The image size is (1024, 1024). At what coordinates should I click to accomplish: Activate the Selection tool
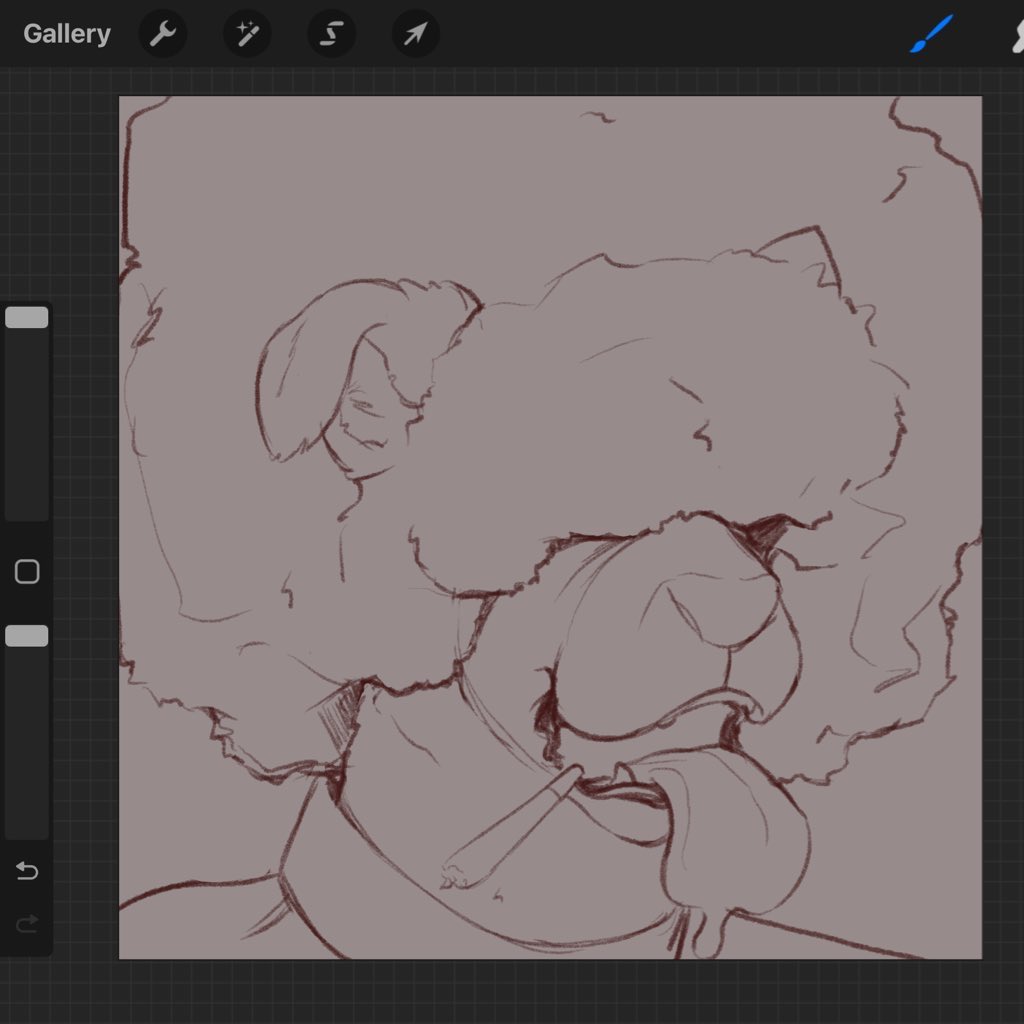point(331,33)
